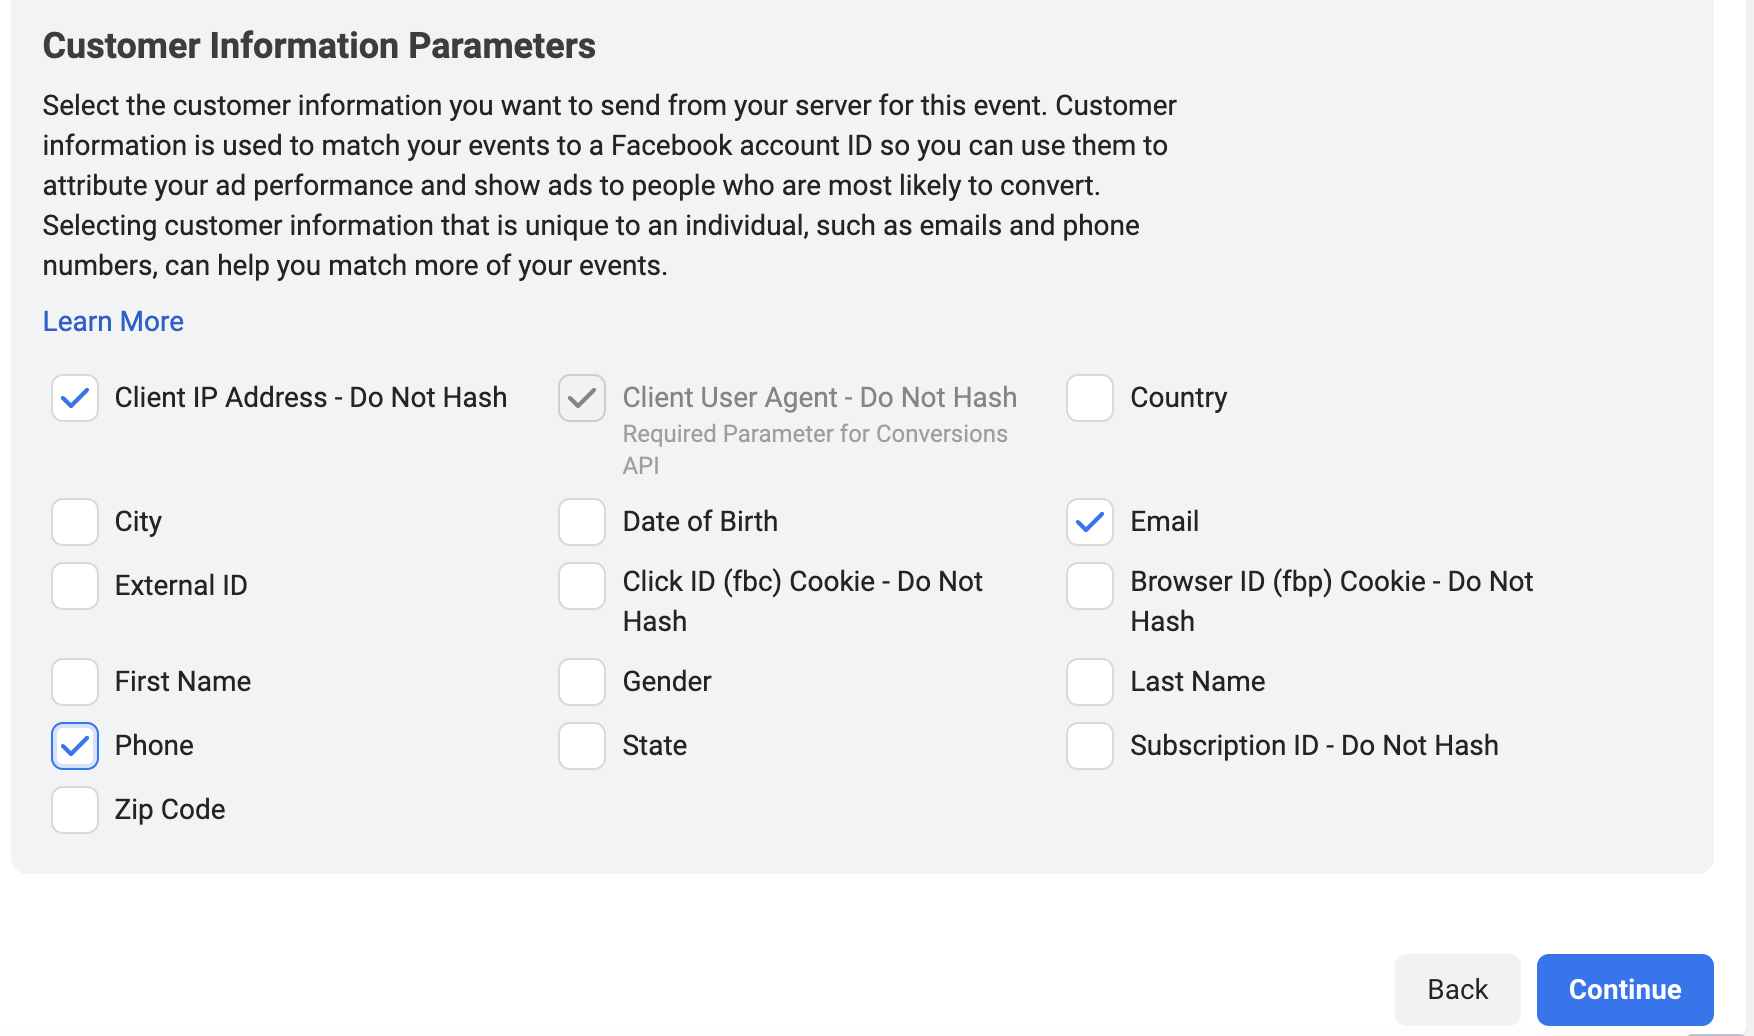Open the Learn More link
This screenshot has width=1754, height=1036.
[113, 322]
